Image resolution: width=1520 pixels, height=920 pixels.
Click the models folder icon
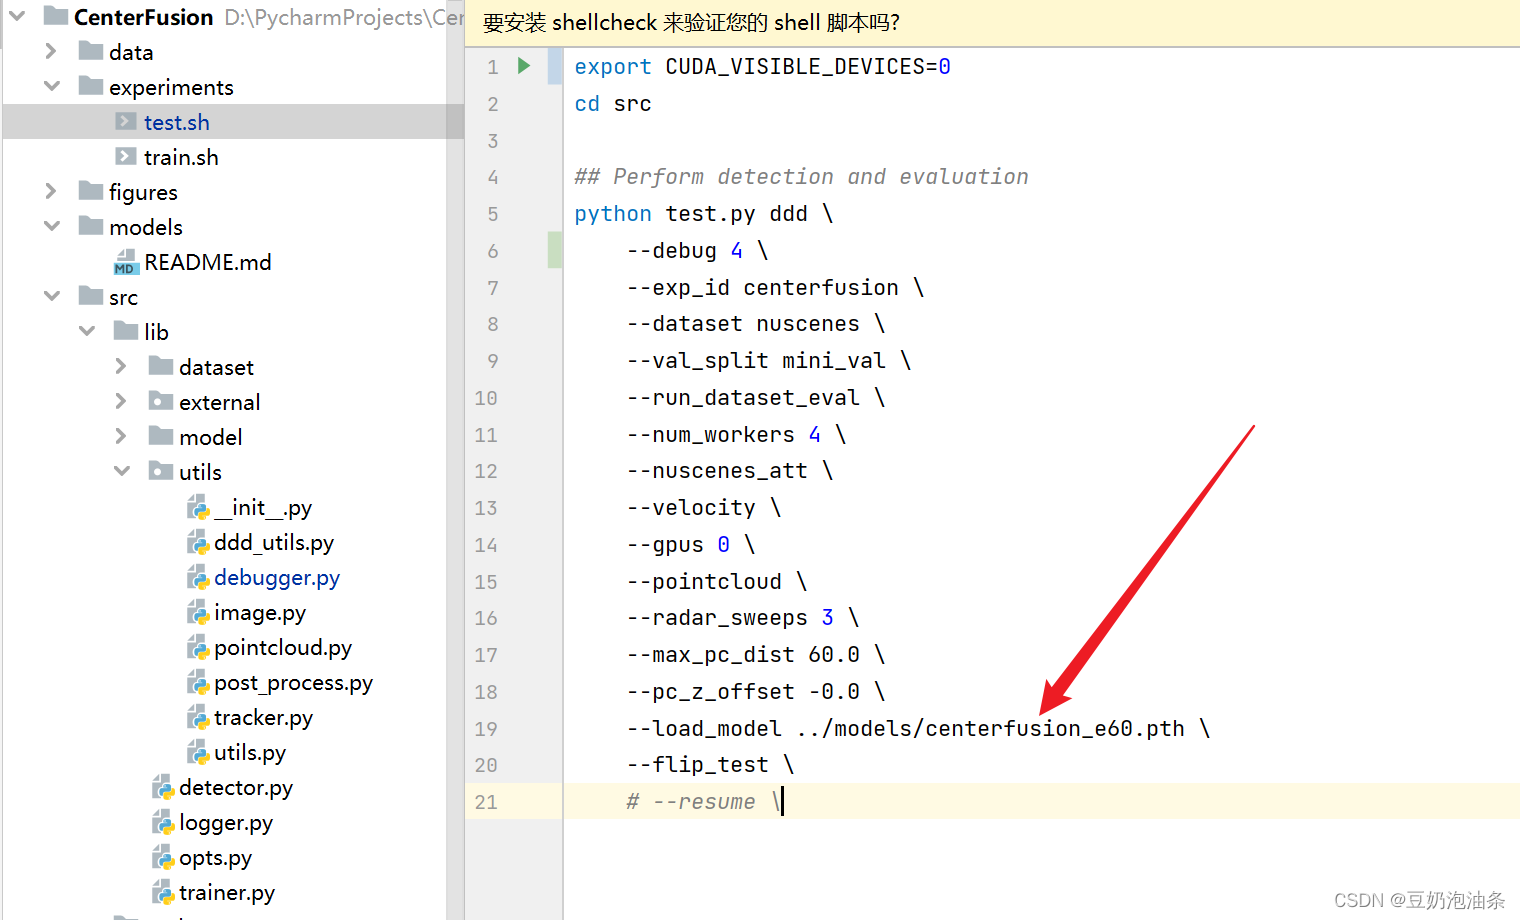[91, 226]
